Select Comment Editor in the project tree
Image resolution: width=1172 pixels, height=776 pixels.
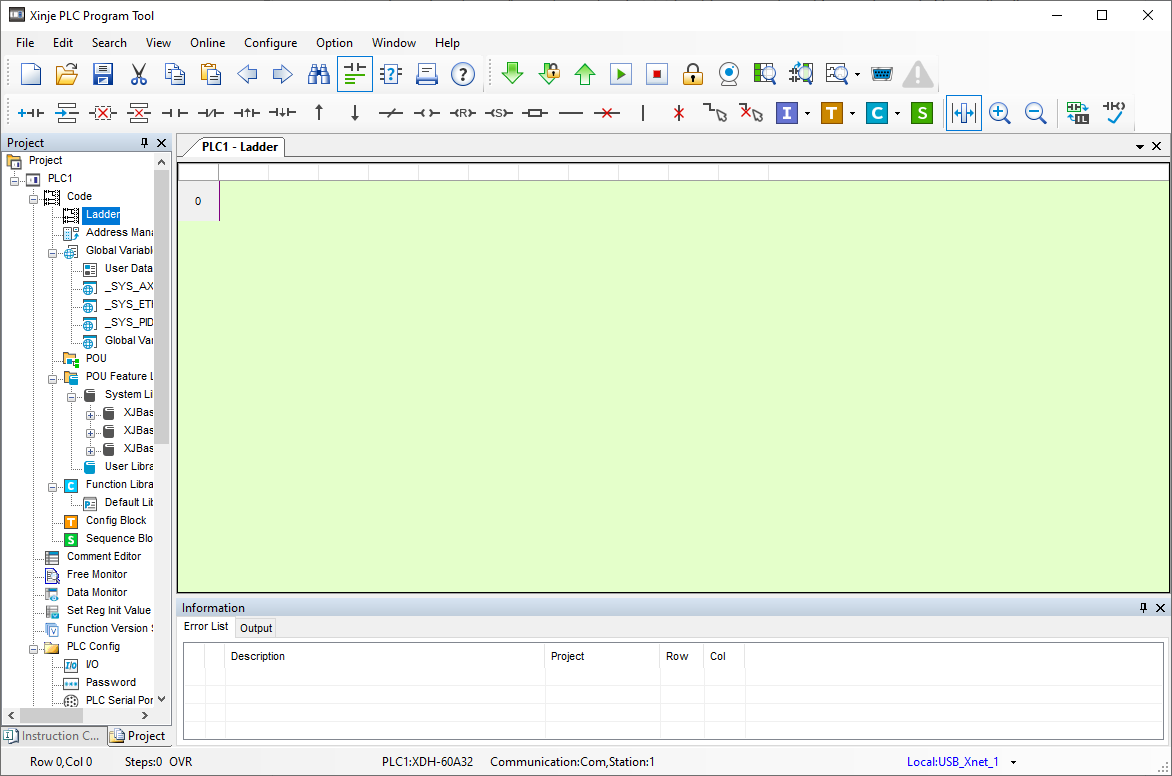(104, 556)
